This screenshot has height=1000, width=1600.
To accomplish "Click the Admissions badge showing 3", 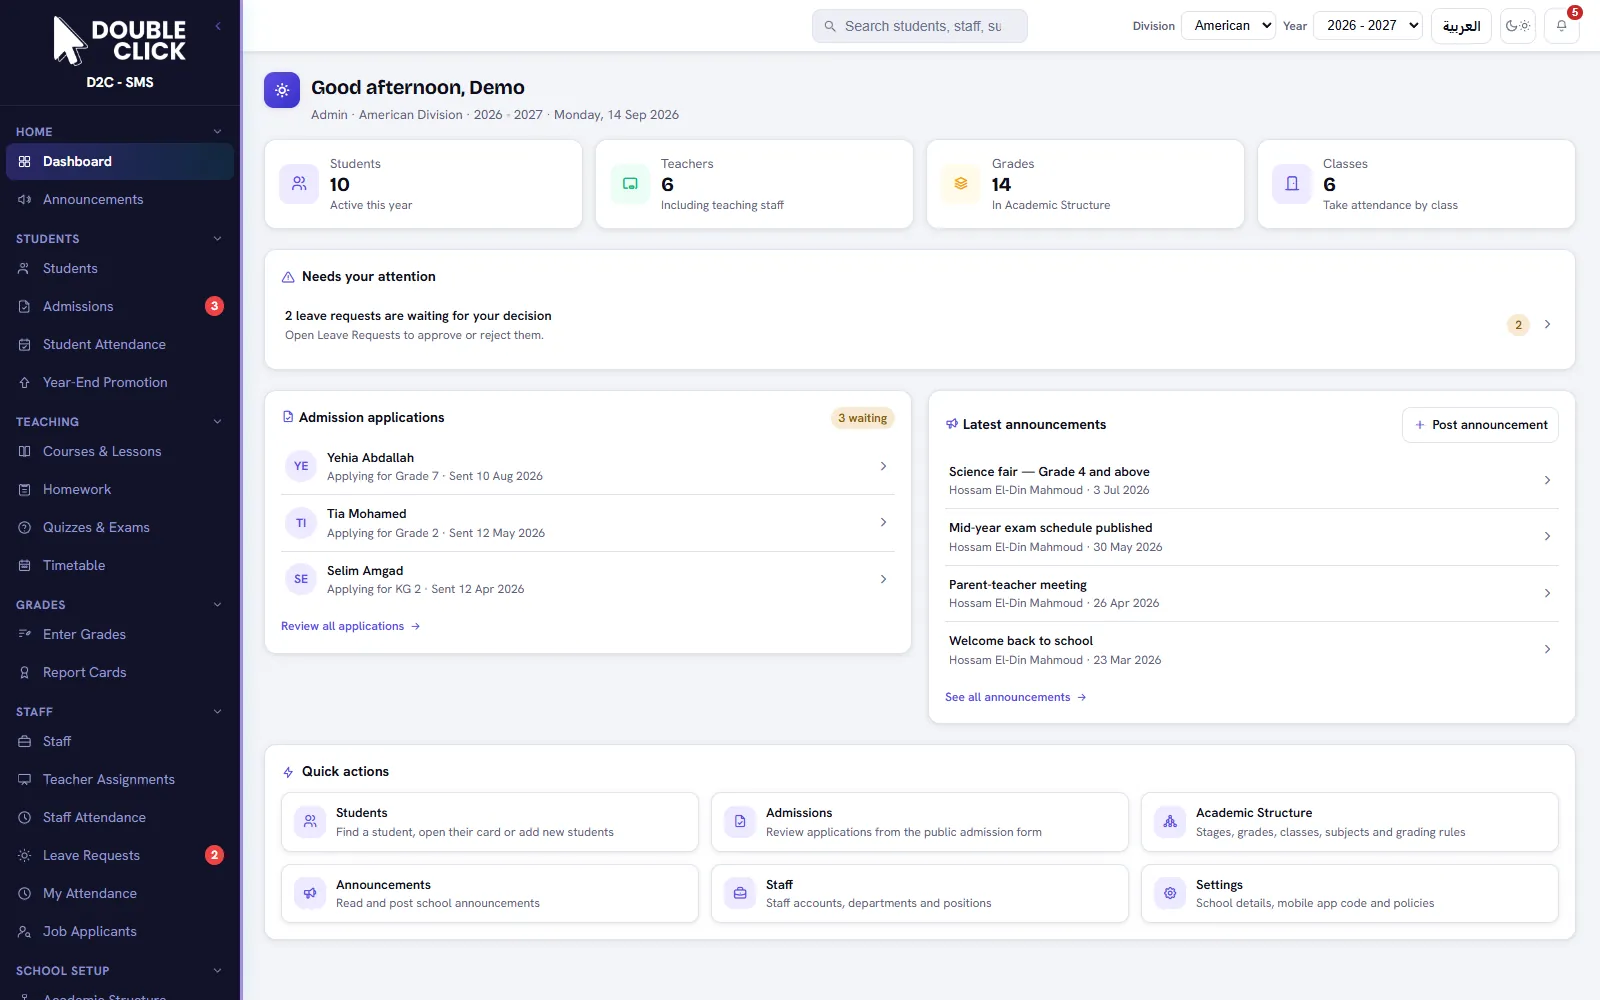I will click(214, 306).
